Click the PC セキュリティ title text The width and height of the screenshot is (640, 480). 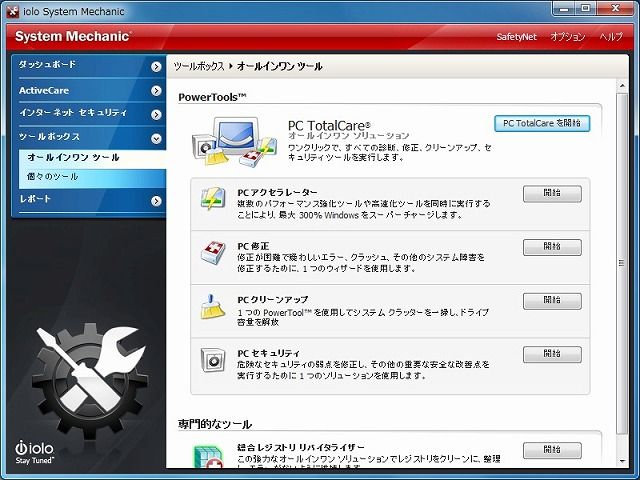269,353
